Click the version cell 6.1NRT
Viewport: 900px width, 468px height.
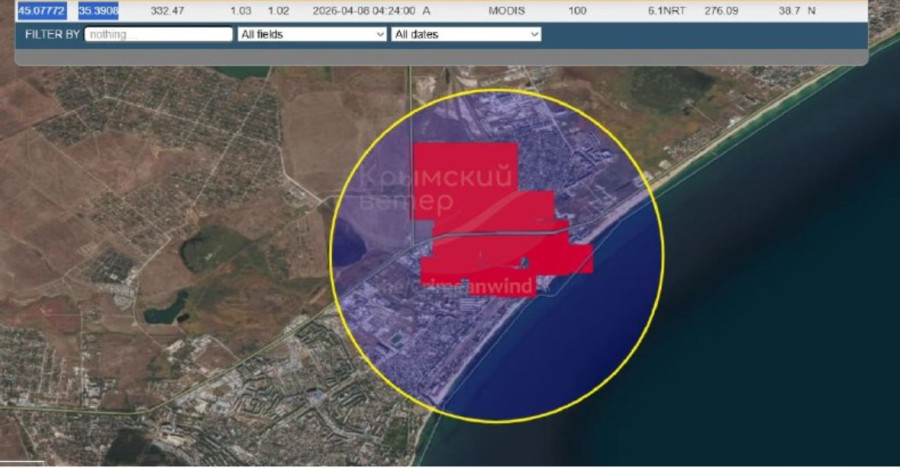665,10
